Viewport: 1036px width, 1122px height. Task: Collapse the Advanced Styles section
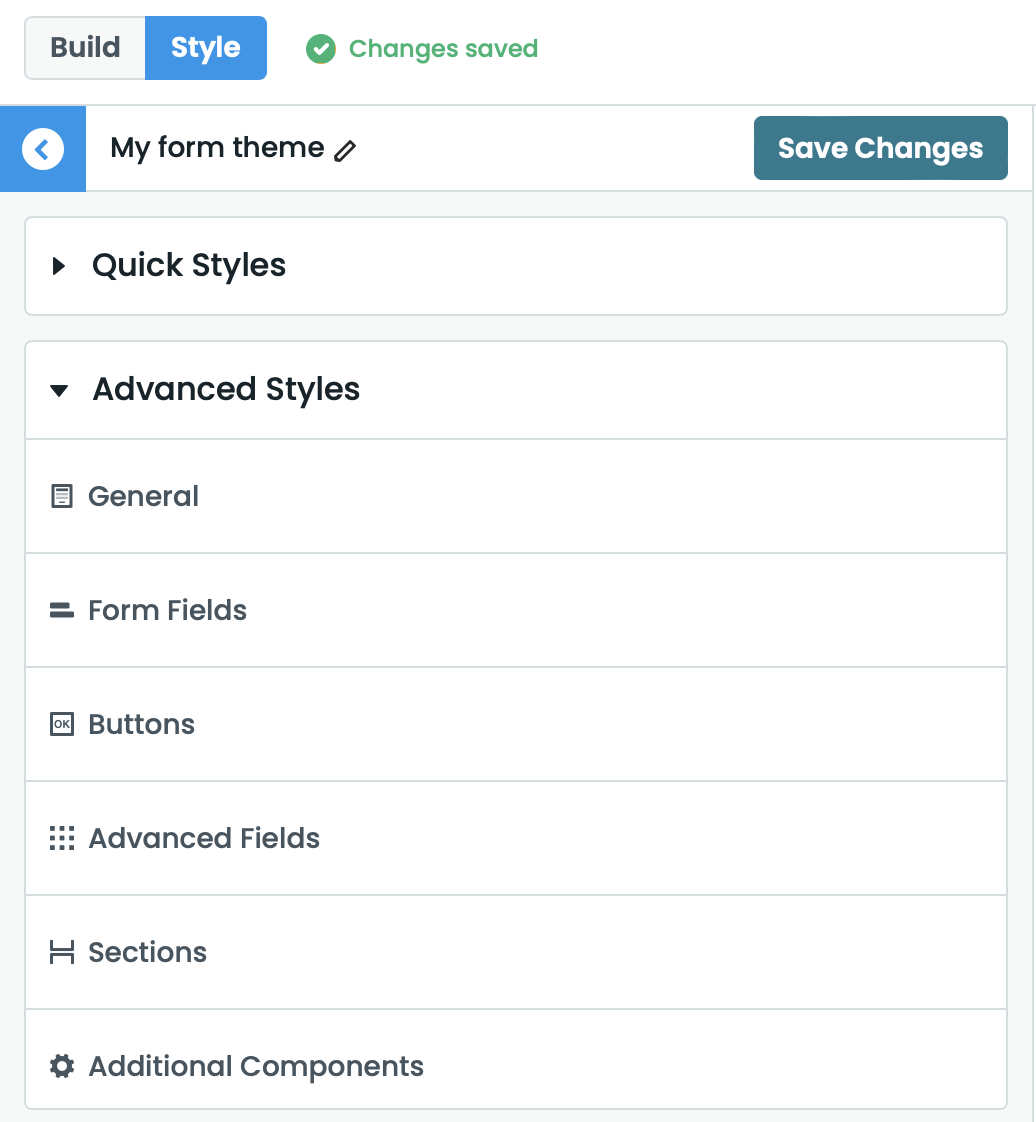[225, 389]
